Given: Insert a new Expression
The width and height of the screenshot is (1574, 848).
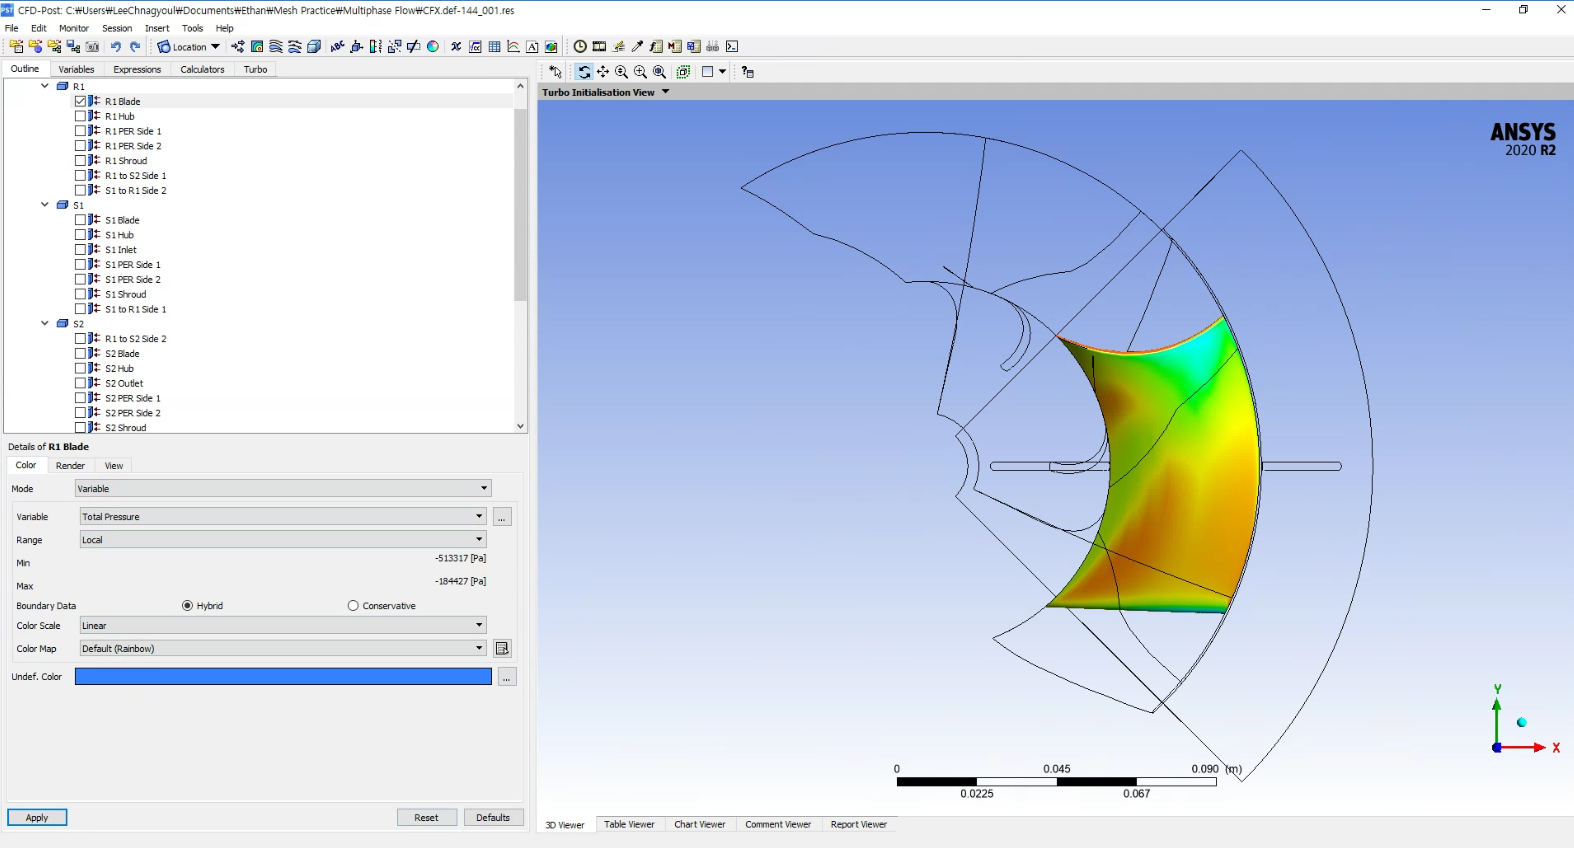Looking at the screenshot, I should (x=475, y=47).
